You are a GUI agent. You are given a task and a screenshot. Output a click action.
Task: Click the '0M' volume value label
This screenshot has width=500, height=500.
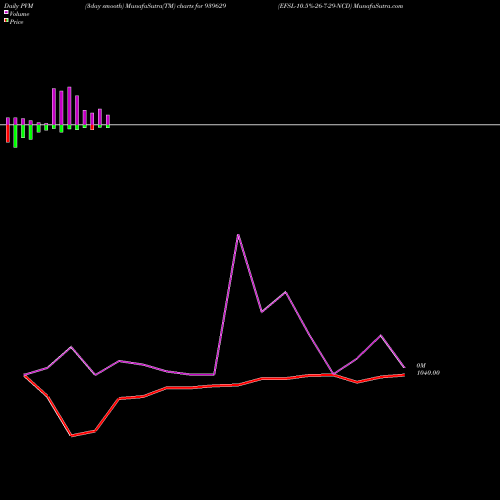pos(421,366)
